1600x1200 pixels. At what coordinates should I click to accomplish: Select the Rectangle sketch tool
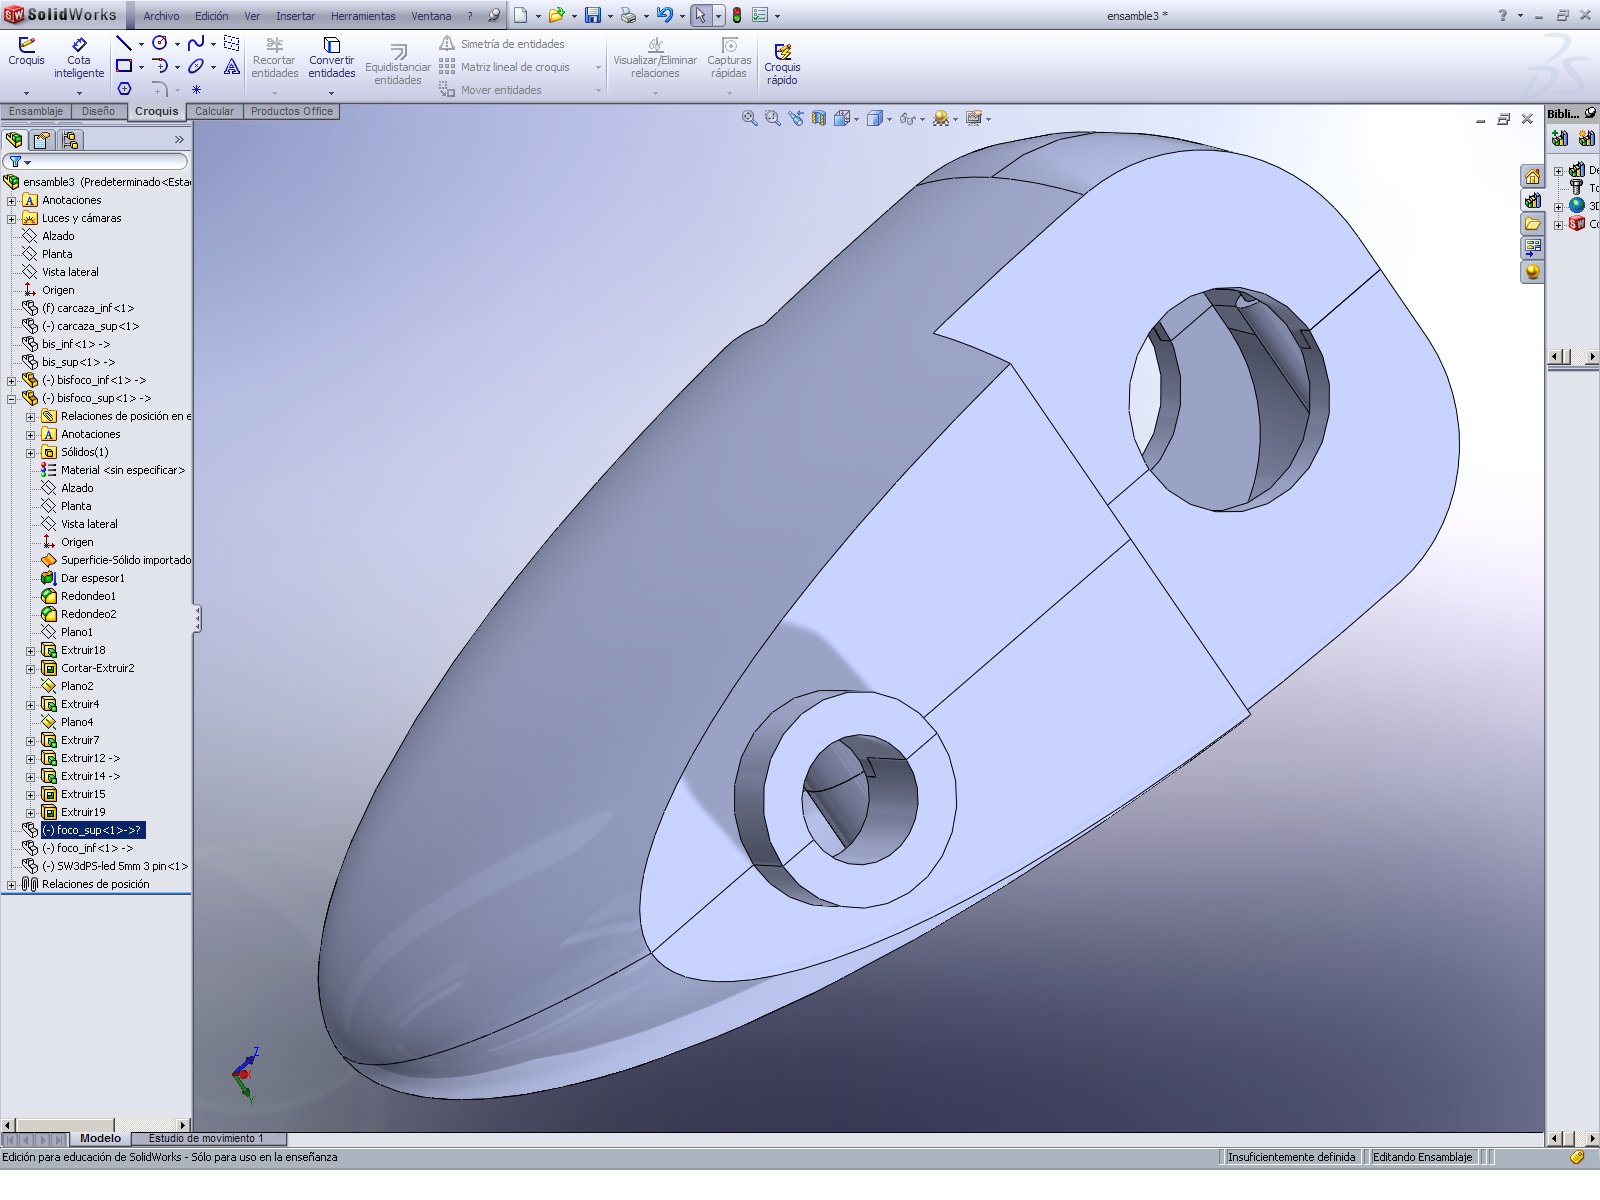coord(124,66)
